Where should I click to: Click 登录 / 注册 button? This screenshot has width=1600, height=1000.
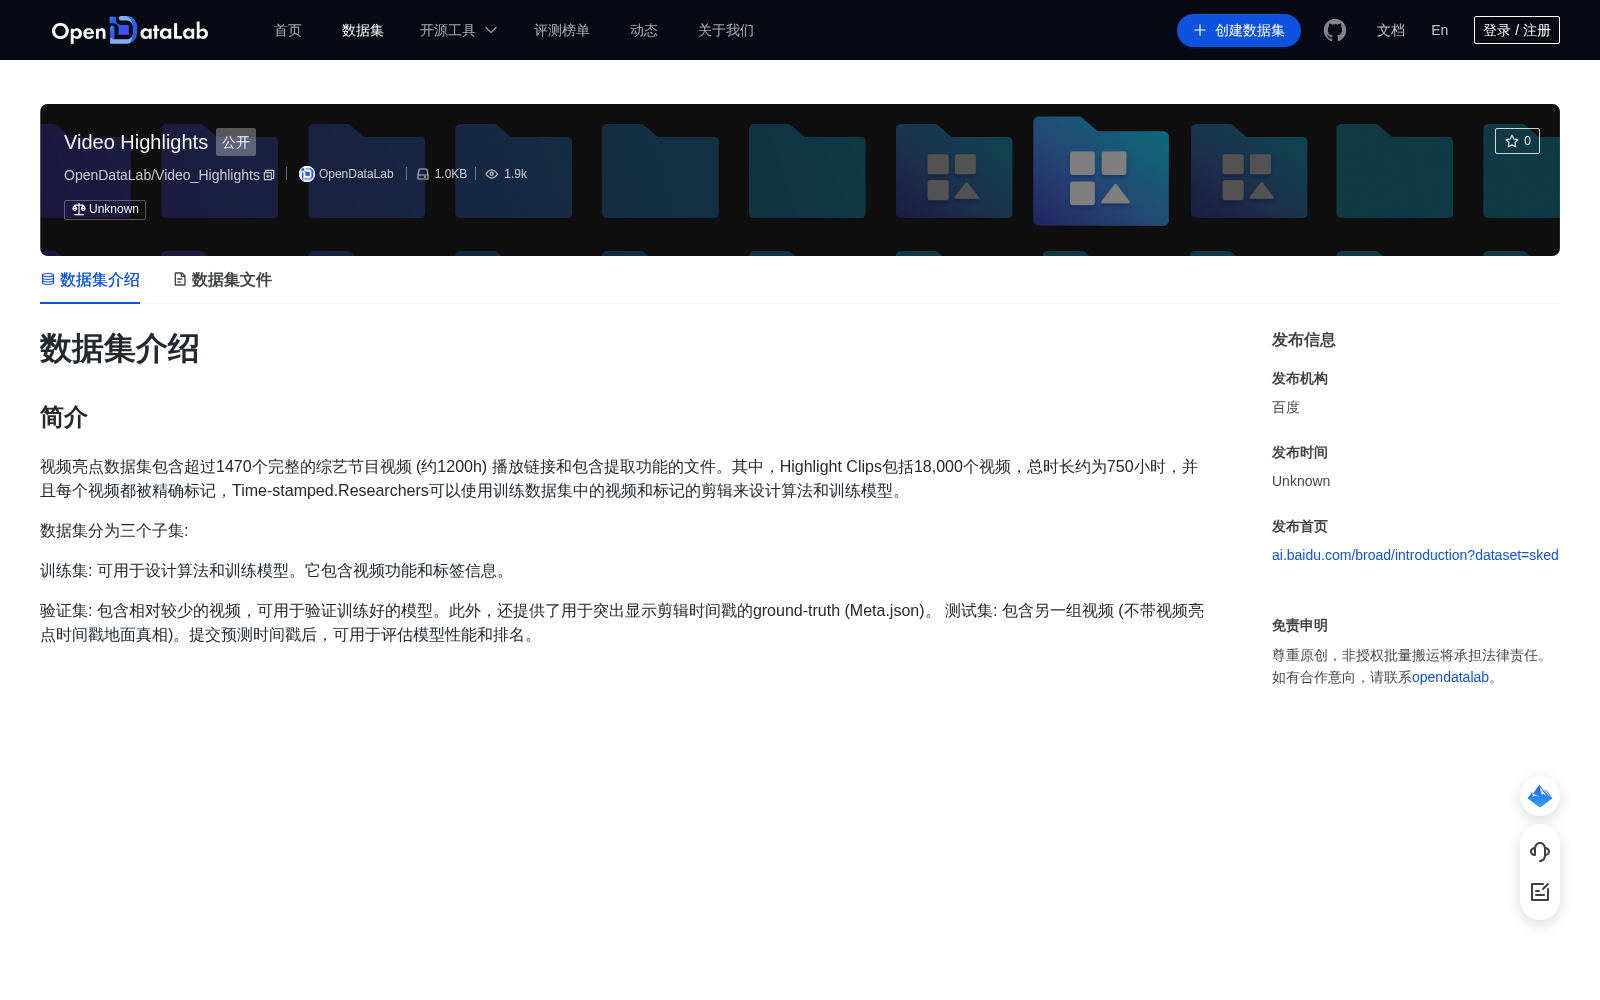pos(1517,30)
